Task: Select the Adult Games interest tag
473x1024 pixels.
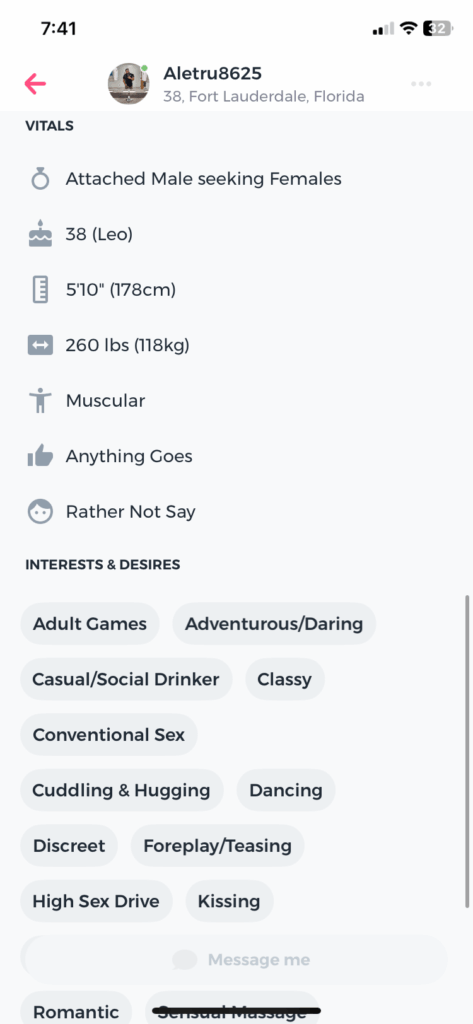Action: click(90, 624)
